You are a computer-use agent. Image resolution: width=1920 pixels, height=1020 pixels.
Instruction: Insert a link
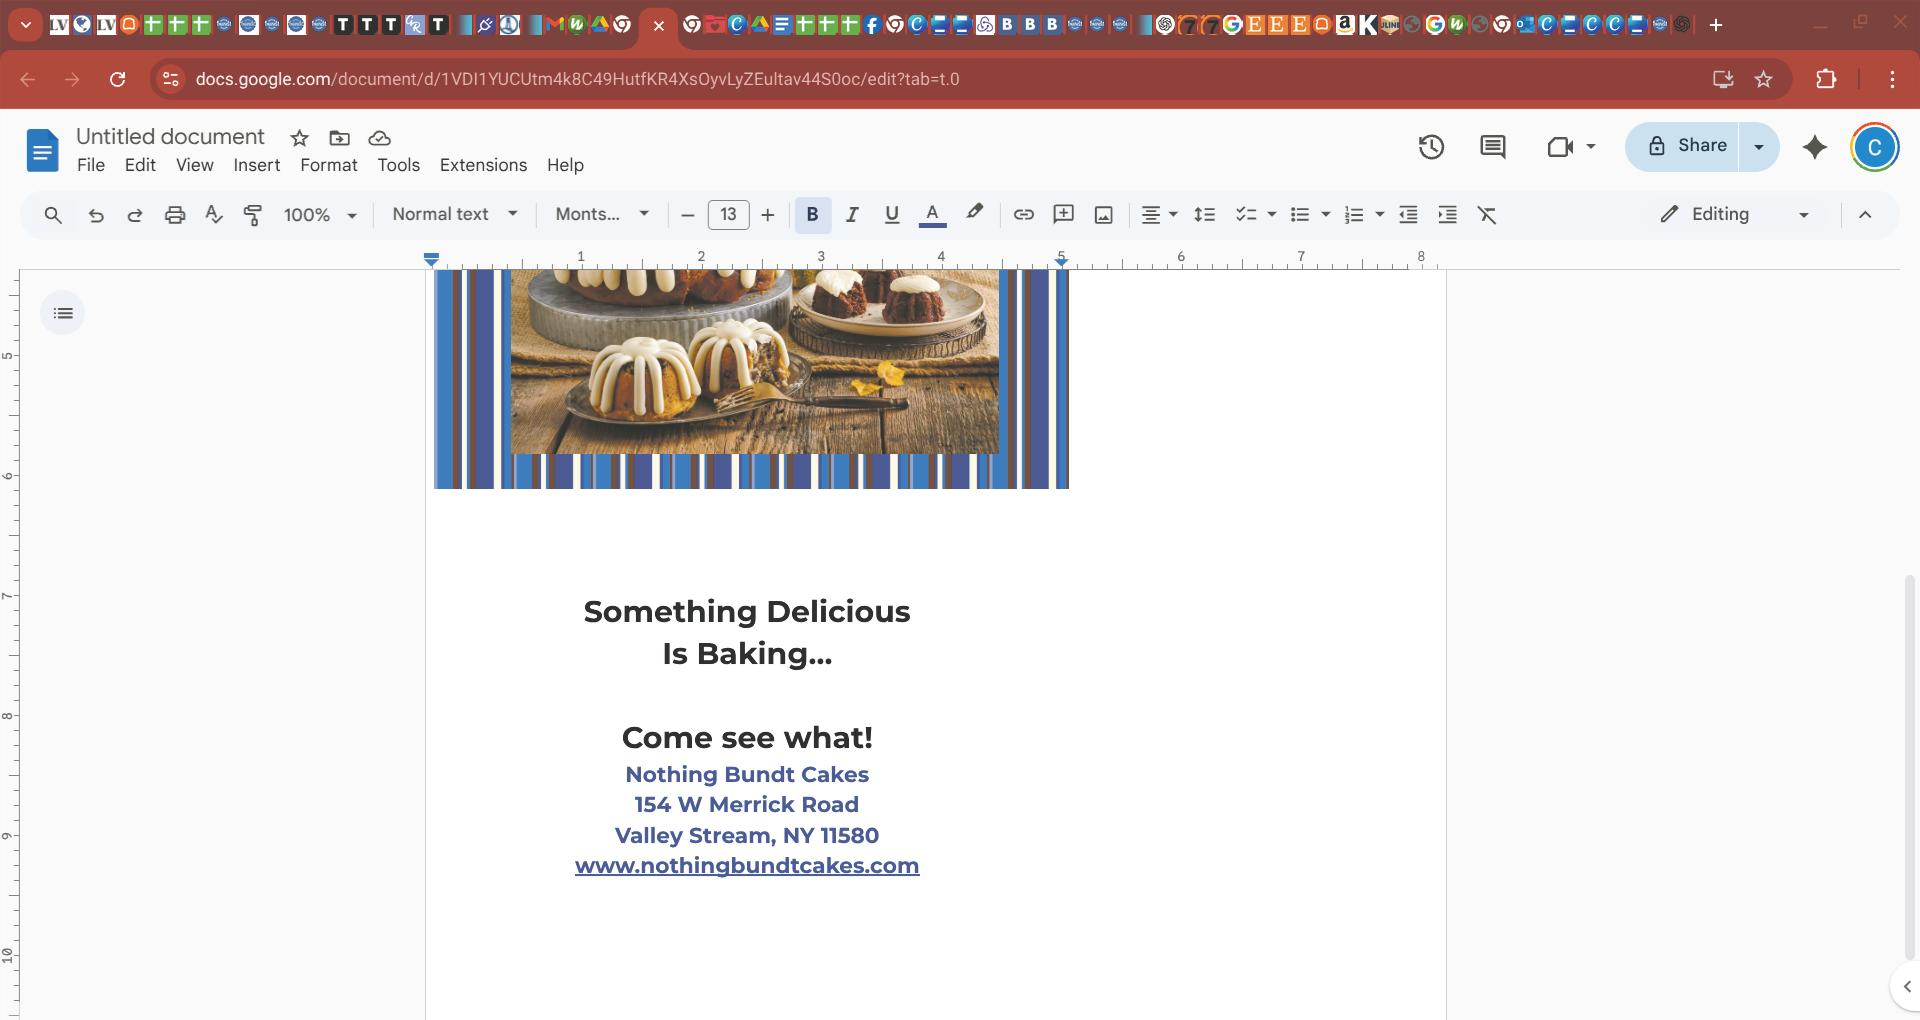click(1023, 215)
